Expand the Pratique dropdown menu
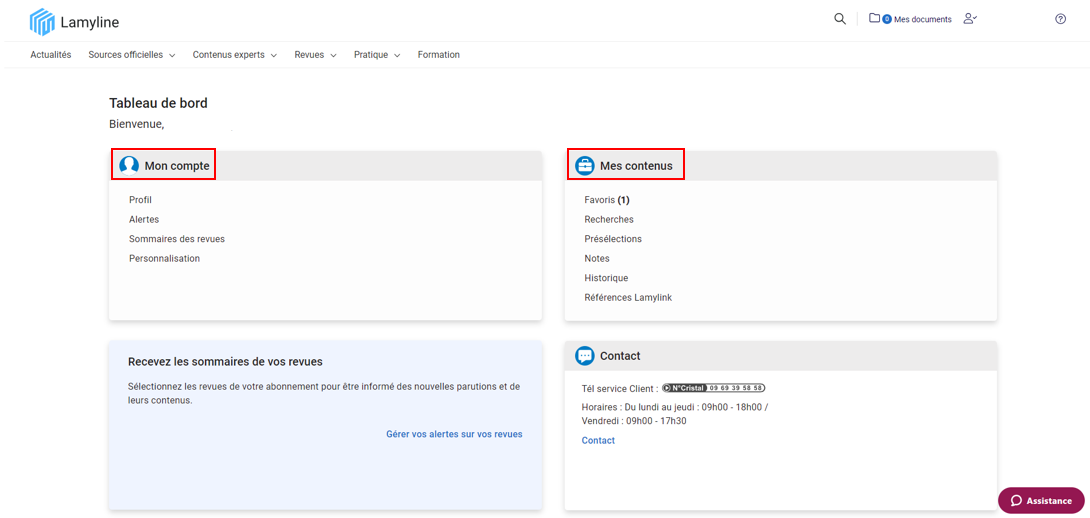 [x=376, y=55]
